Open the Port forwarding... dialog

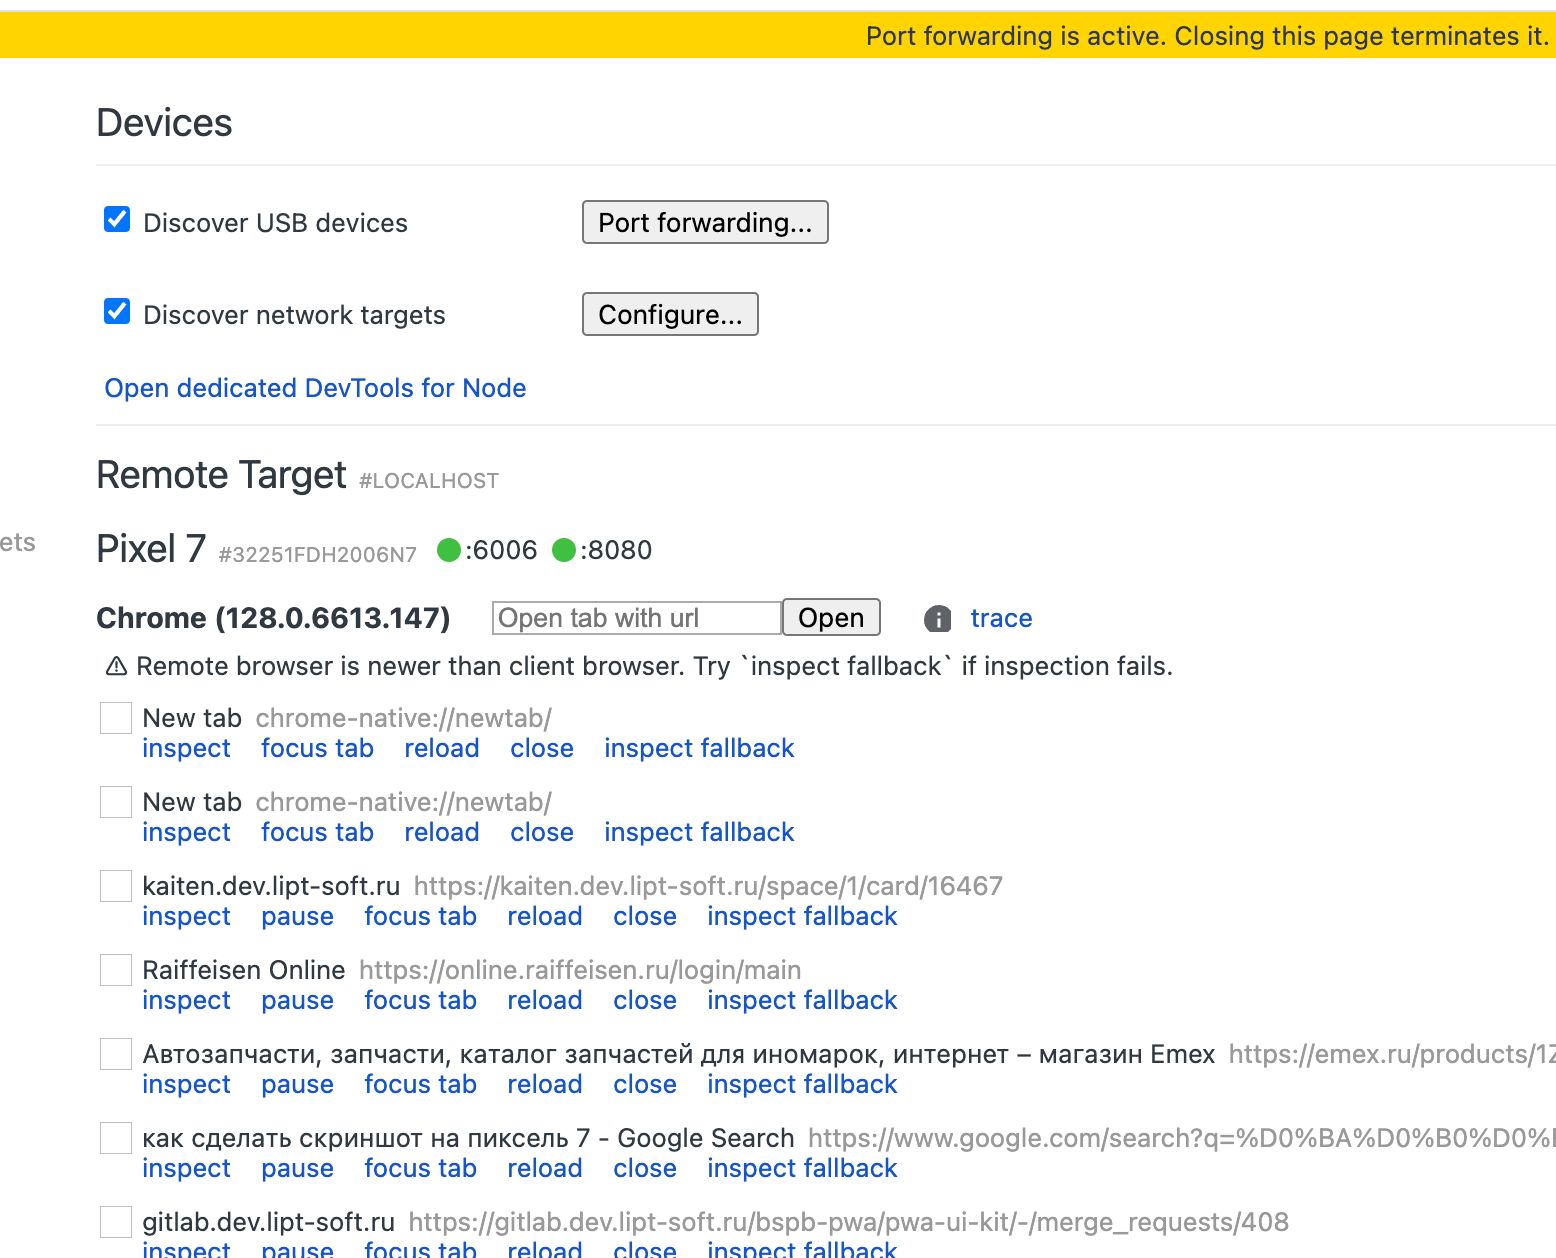[705, 222]
